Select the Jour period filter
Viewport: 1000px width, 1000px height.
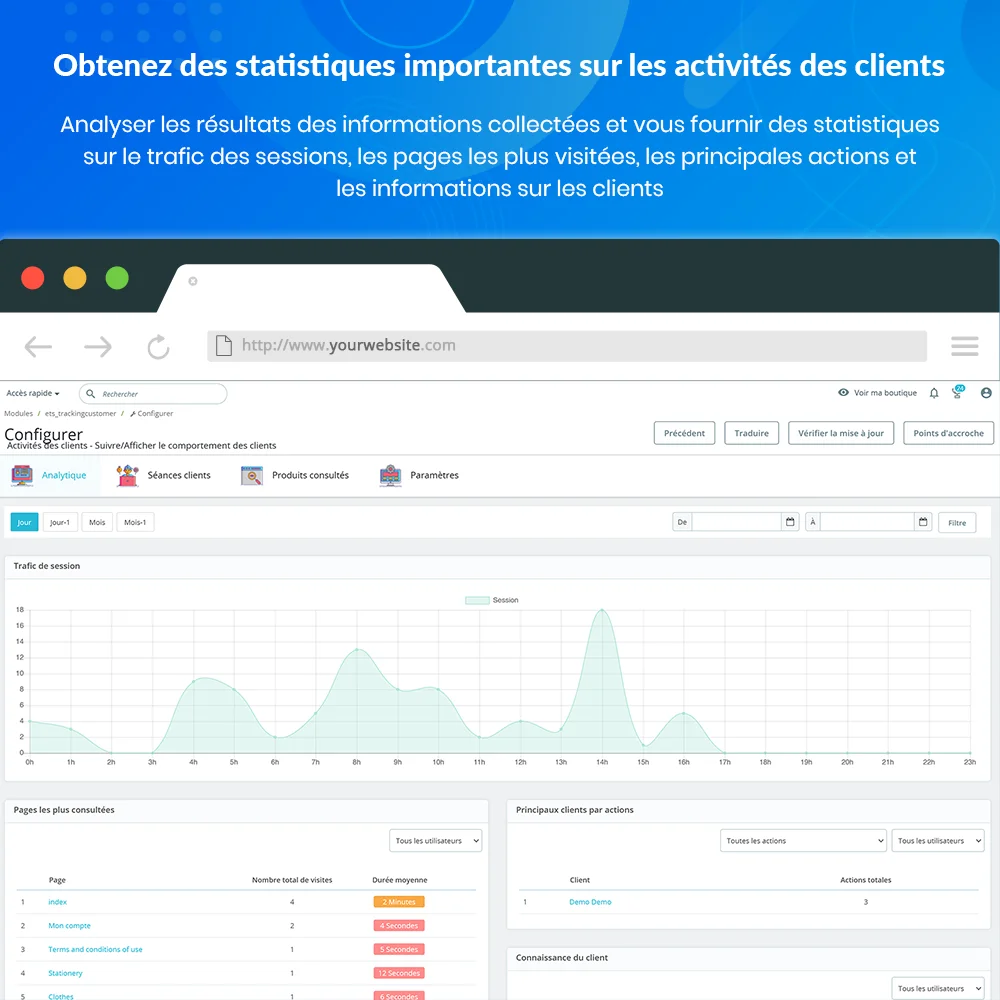(24, 522)
